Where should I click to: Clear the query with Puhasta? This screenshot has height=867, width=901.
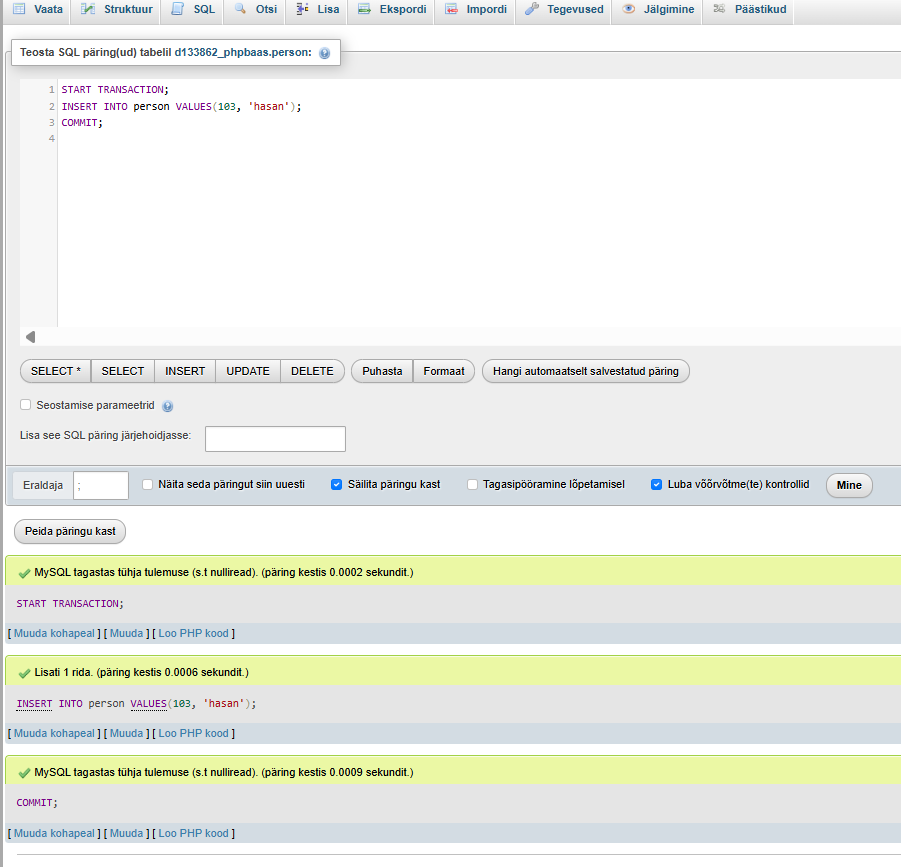(x=382, y=371)
